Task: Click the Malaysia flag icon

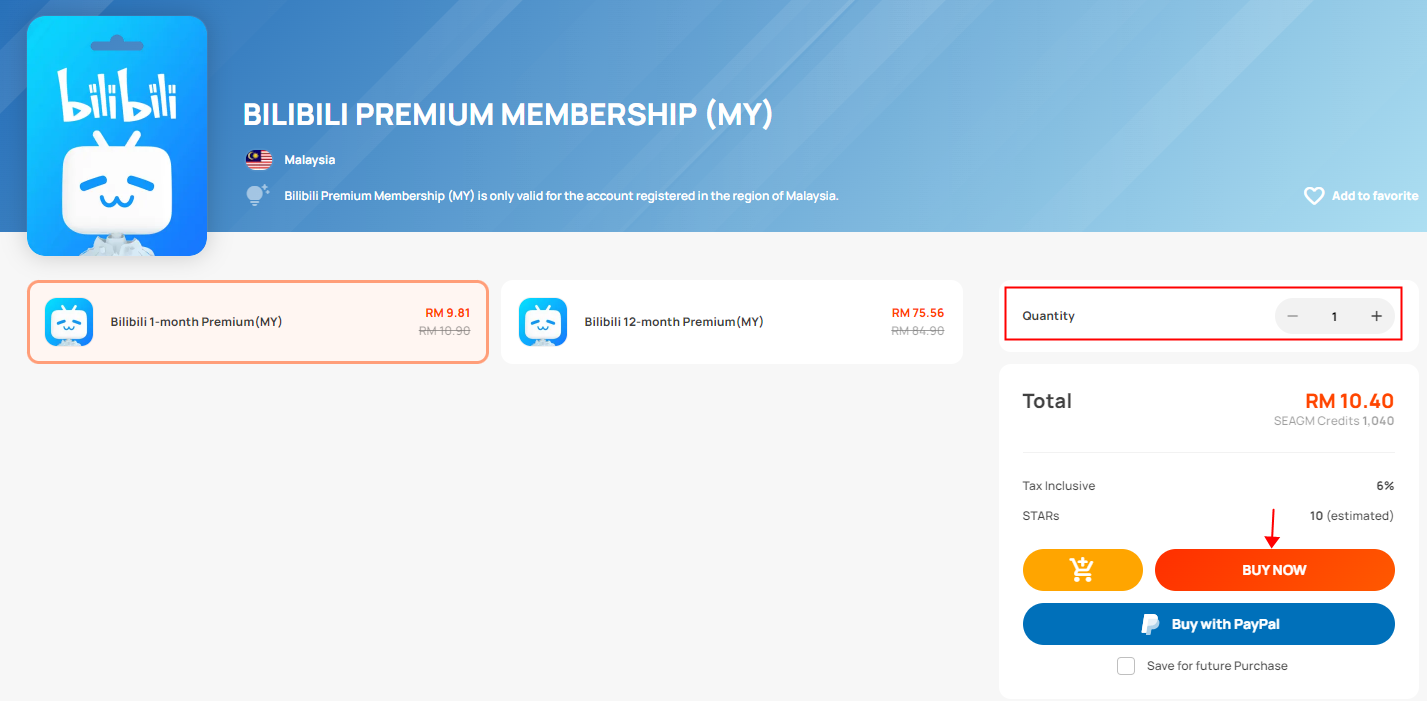Action: 259,160
